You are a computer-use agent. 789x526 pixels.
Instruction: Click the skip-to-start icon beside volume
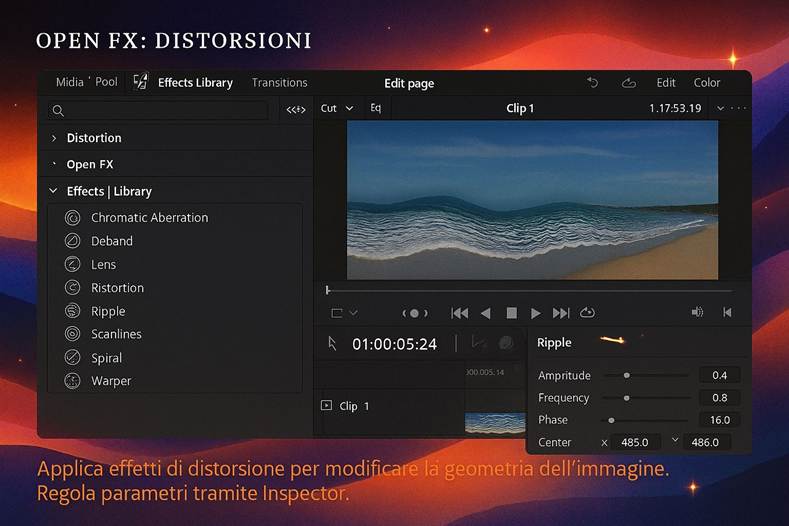click(727, 312)
